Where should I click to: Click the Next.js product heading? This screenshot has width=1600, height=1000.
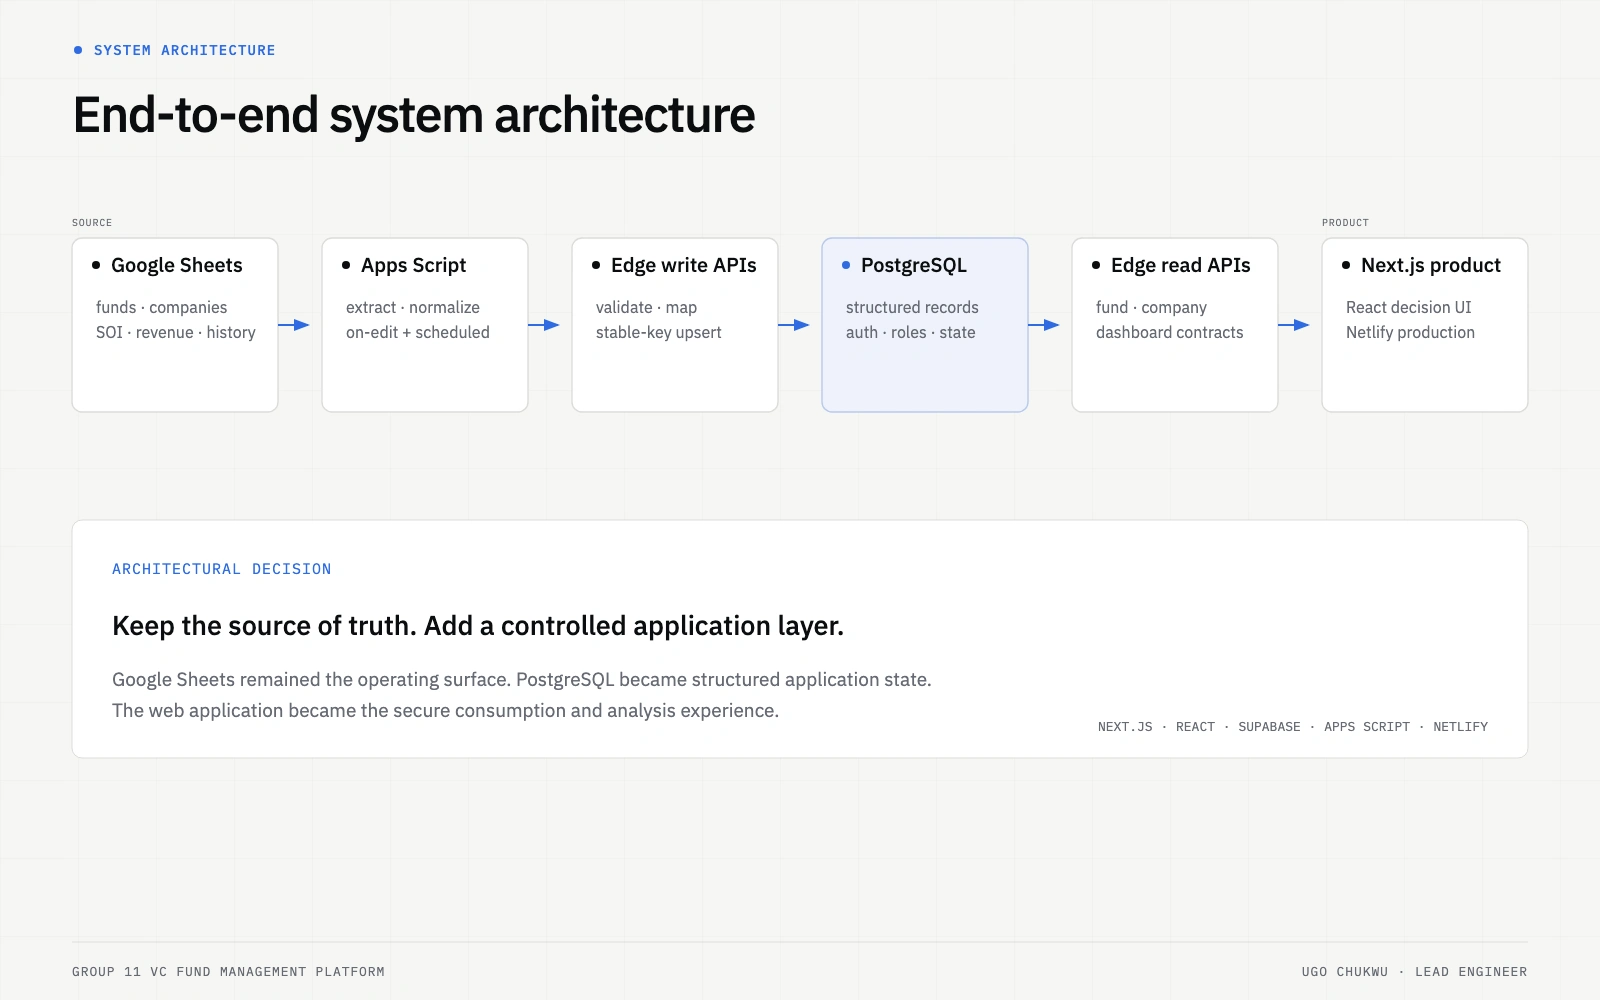[x=1430, y=265]
